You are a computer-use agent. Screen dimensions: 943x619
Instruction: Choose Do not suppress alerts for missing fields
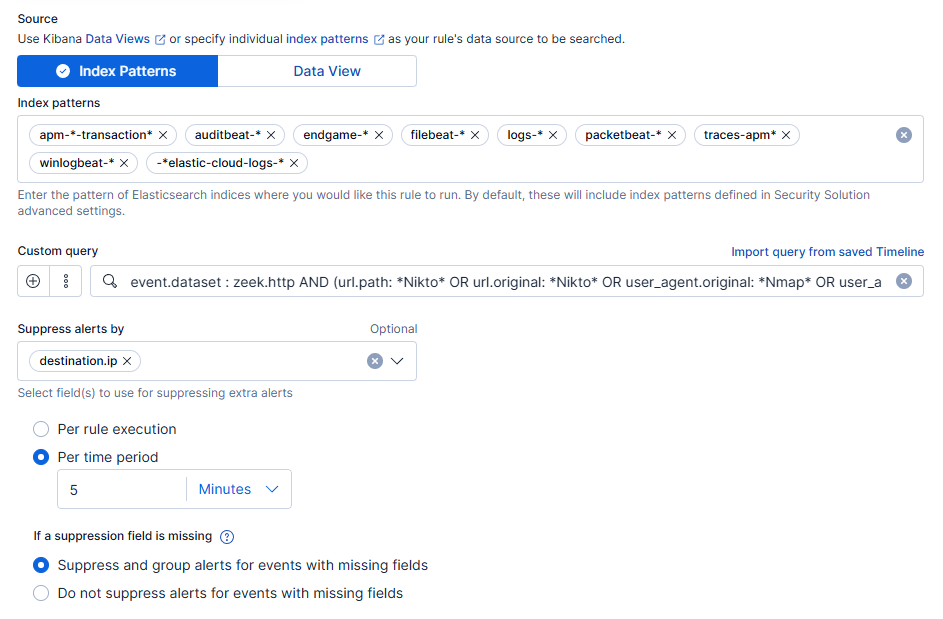click(41, 593)
